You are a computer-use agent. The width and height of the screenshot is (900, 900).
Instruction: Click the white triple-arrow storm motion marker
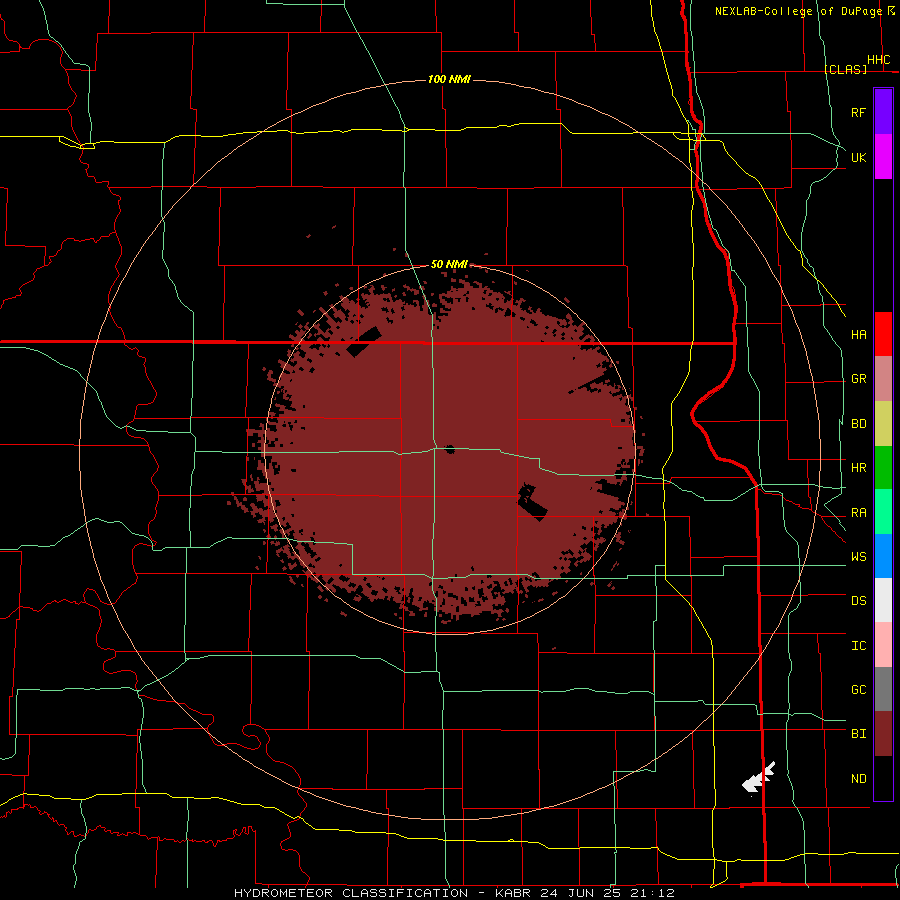(758, 778)
